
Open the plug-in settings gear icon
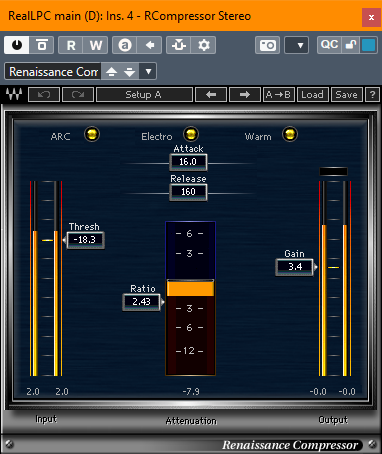coord(204,45)
